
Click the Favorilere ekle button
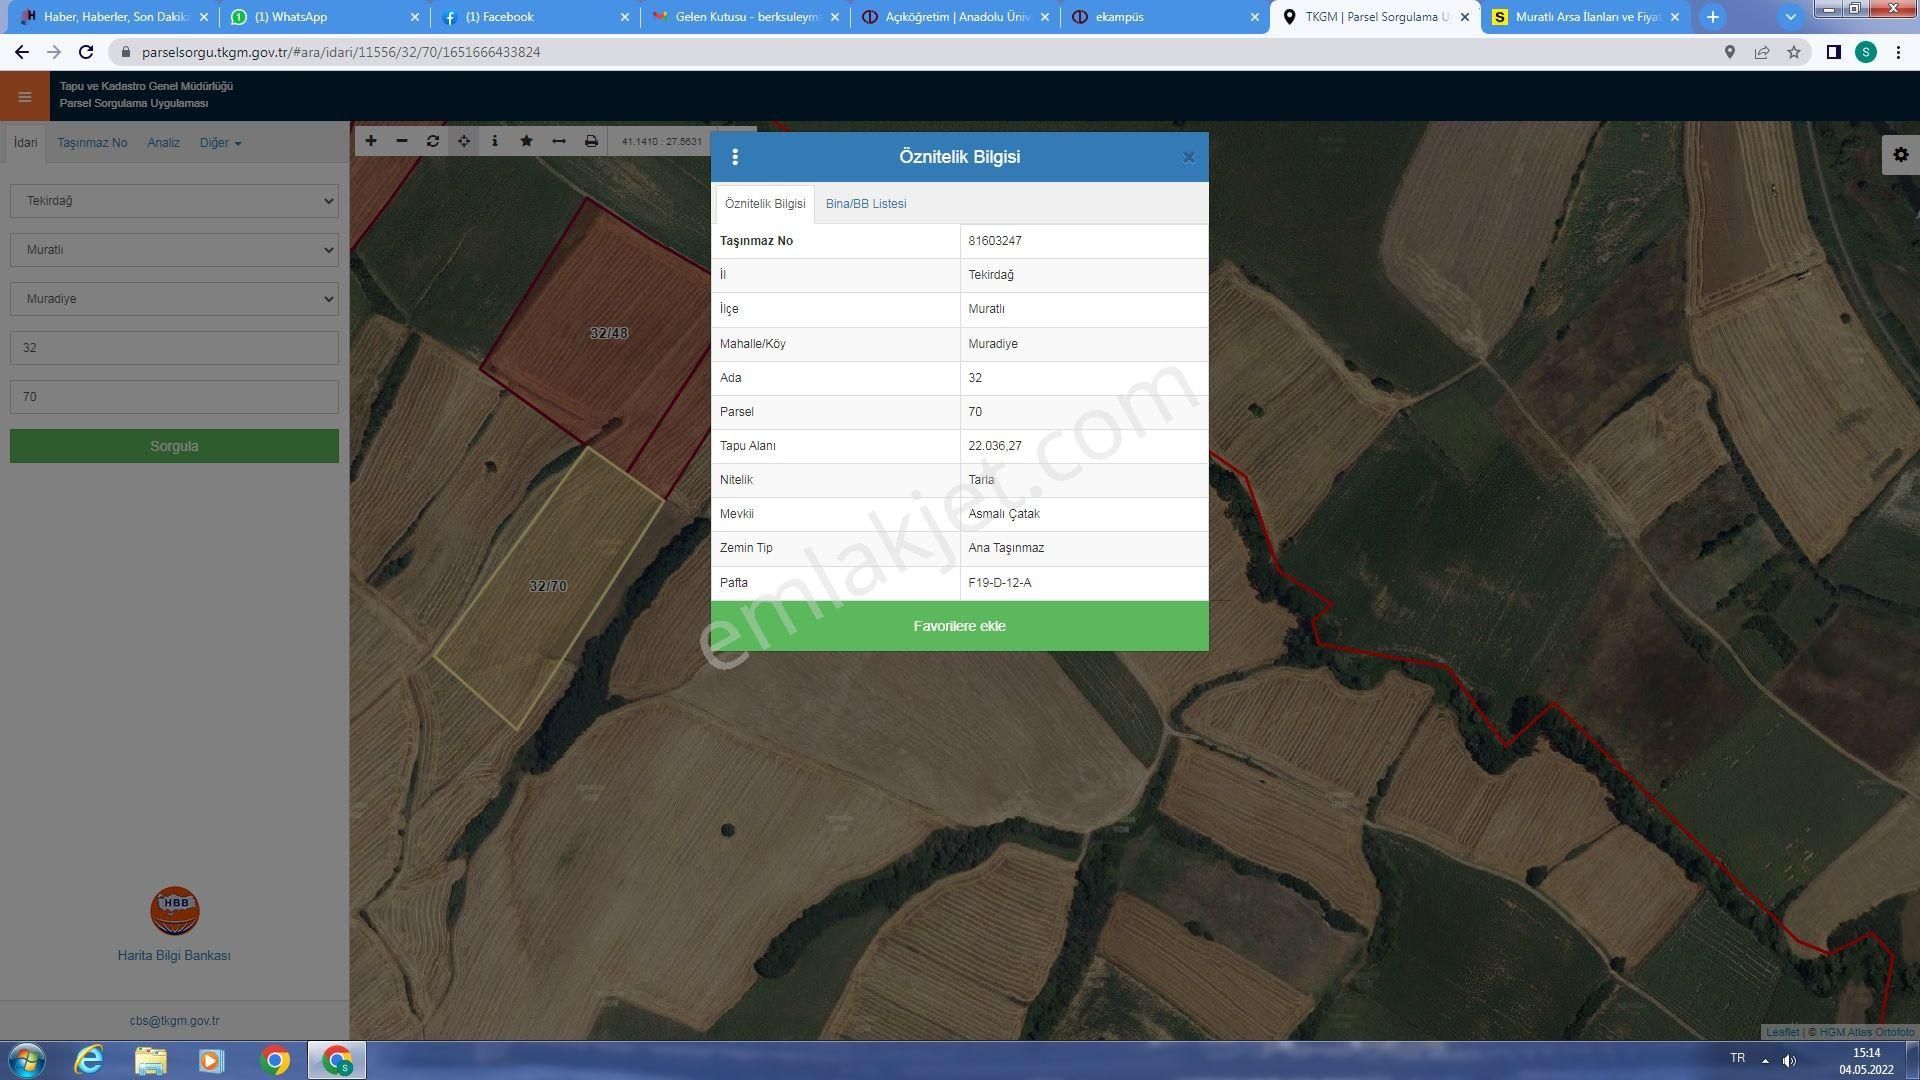[x=959, y=626]
